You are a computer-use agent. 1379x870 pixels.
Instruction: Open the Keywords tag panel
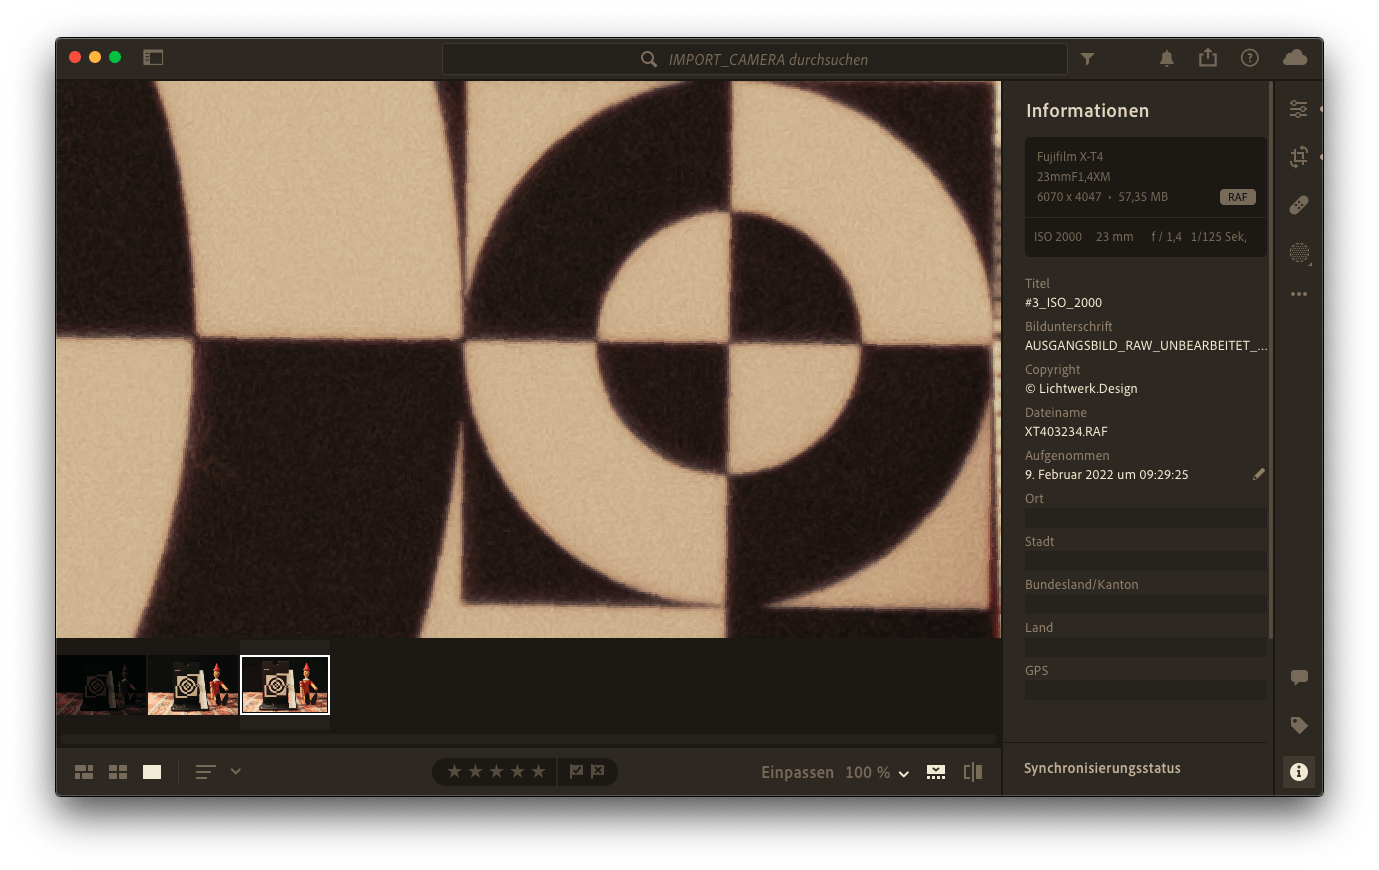[1298, 725]
